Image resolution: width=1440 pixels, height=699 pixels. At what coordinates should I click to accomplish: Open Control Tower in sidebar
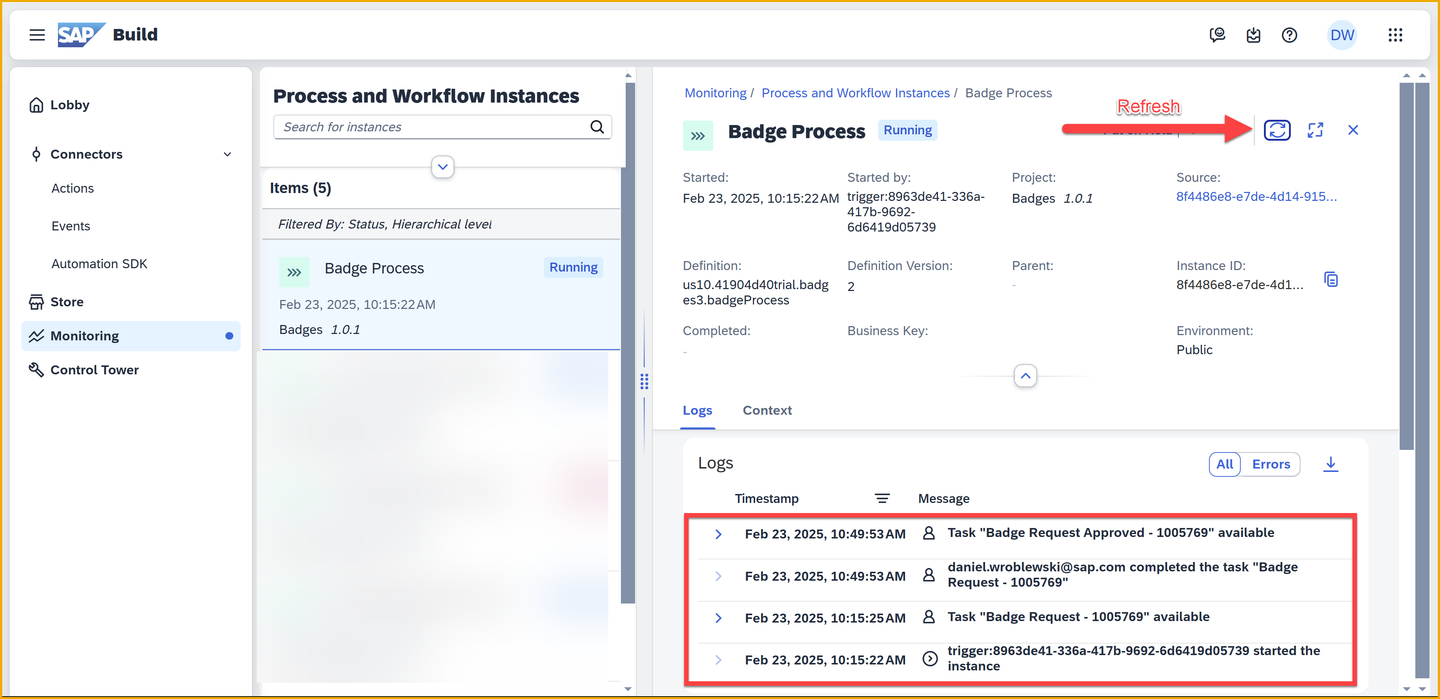[94, 370]
